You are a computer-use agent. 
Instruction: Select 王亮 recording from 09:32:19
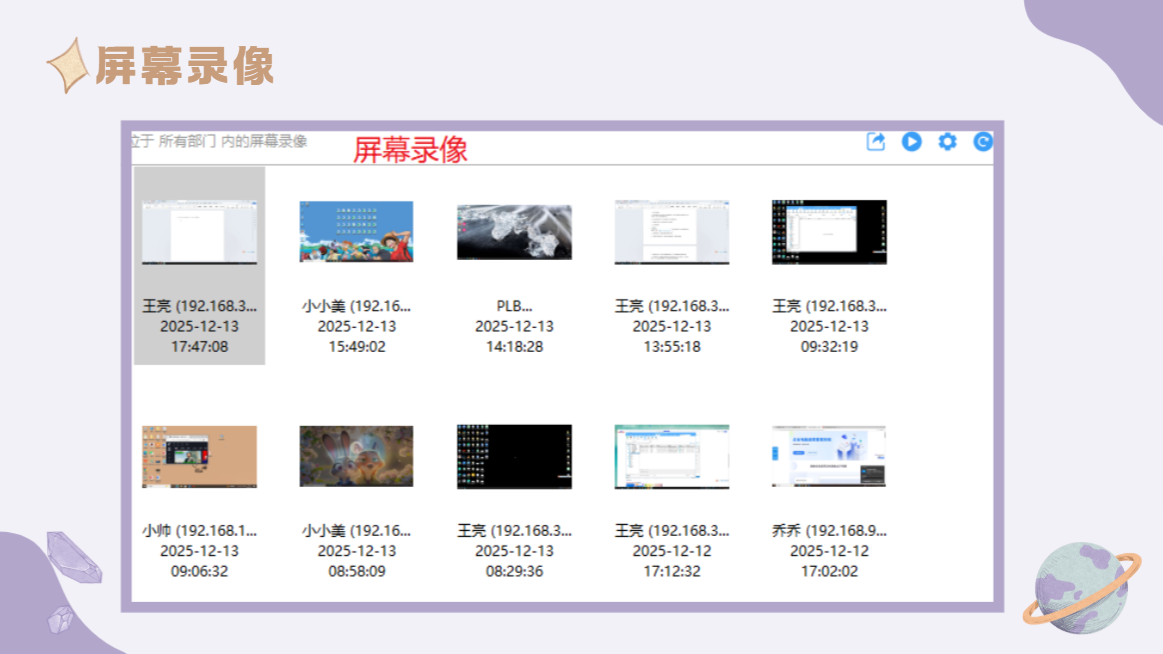pyautogui.click(x=829, y=265)
